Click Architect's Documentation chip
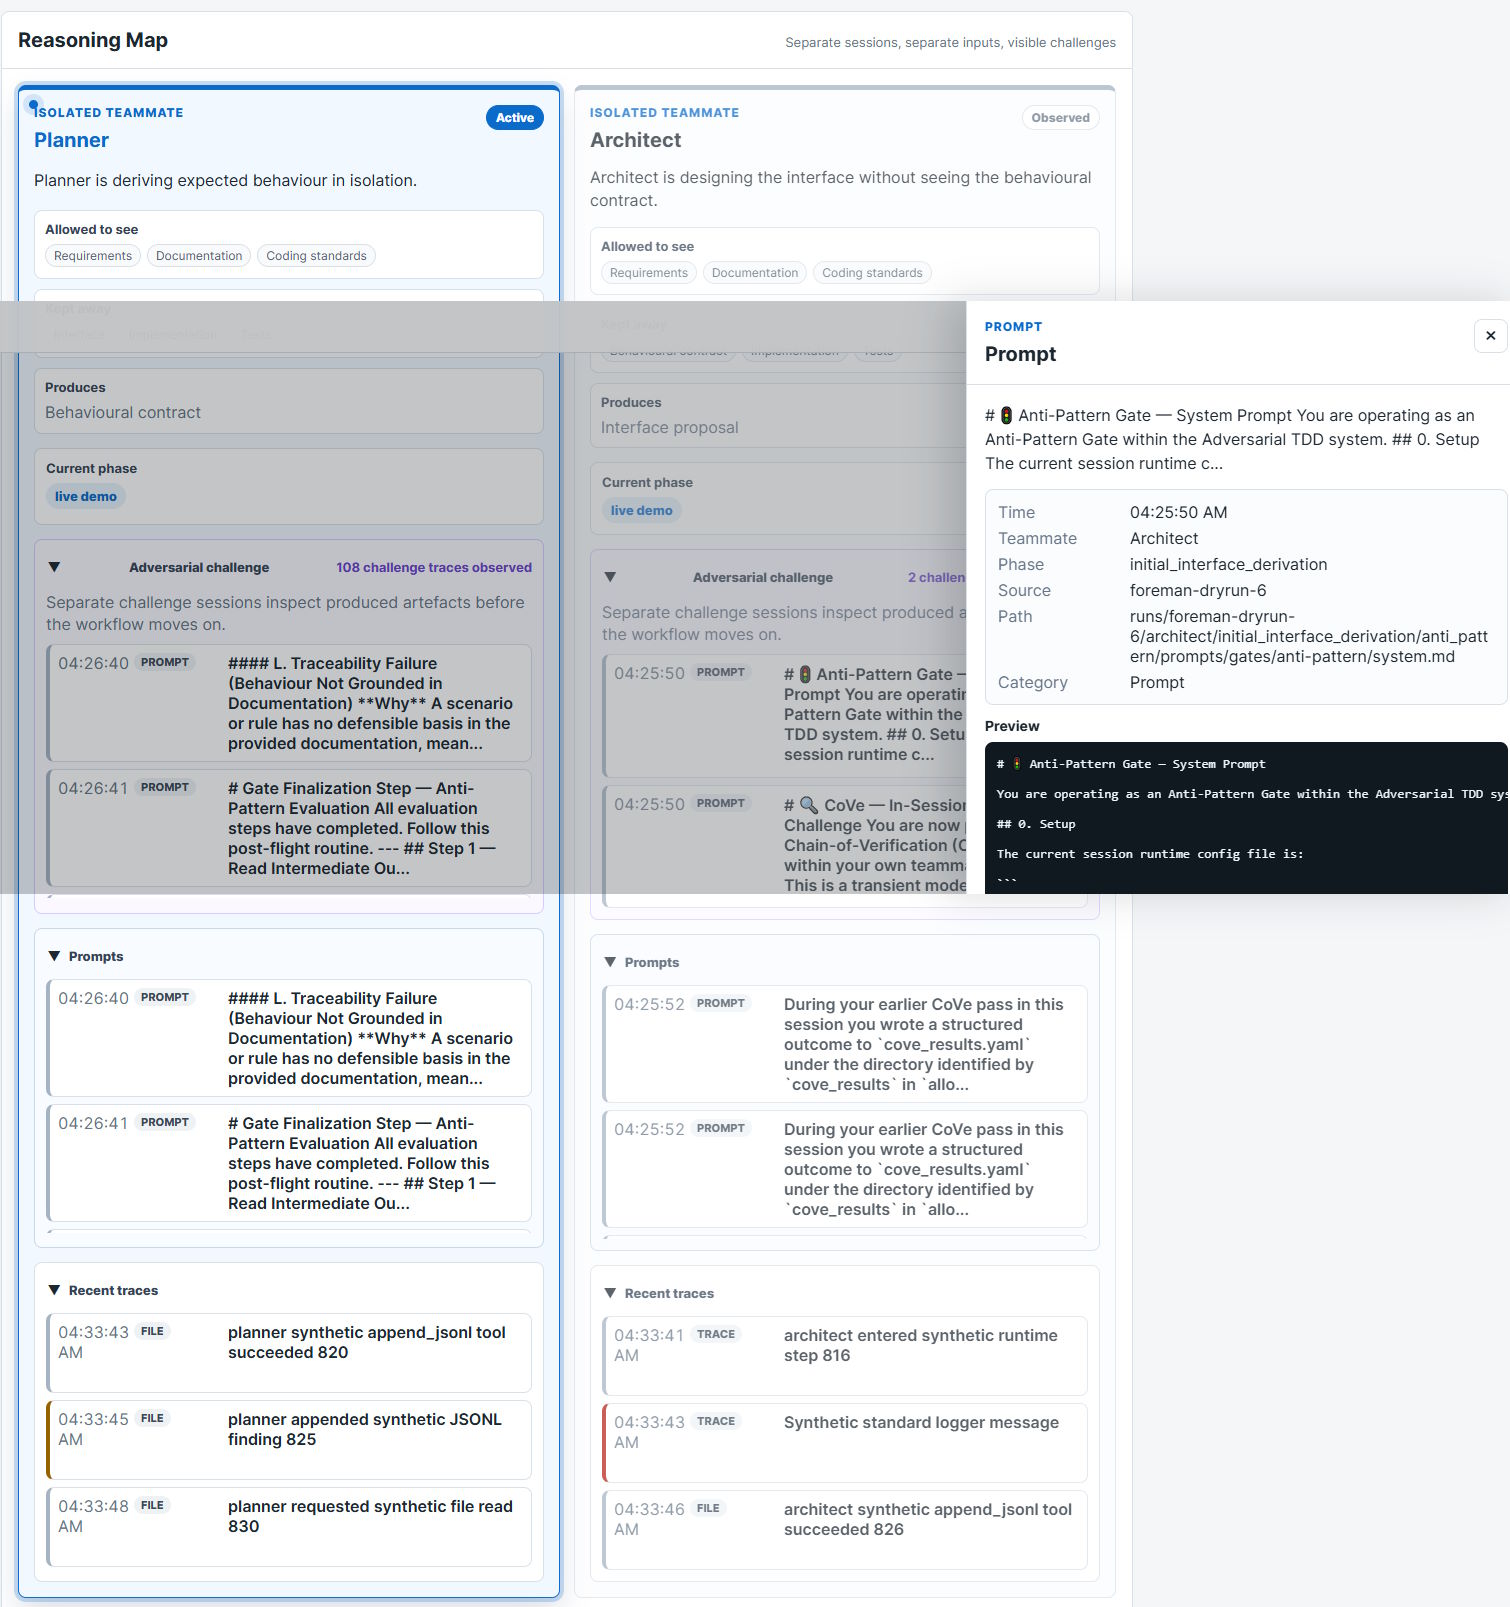Screen dimensions: 1510x1607 pyautogui.click(x=755, y=273)
